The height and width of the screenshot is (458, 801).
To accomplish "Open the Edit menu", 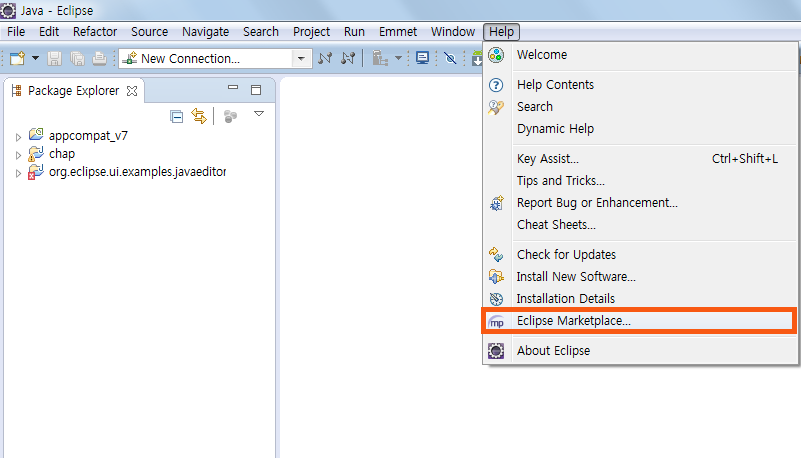I will coord(49,32).
